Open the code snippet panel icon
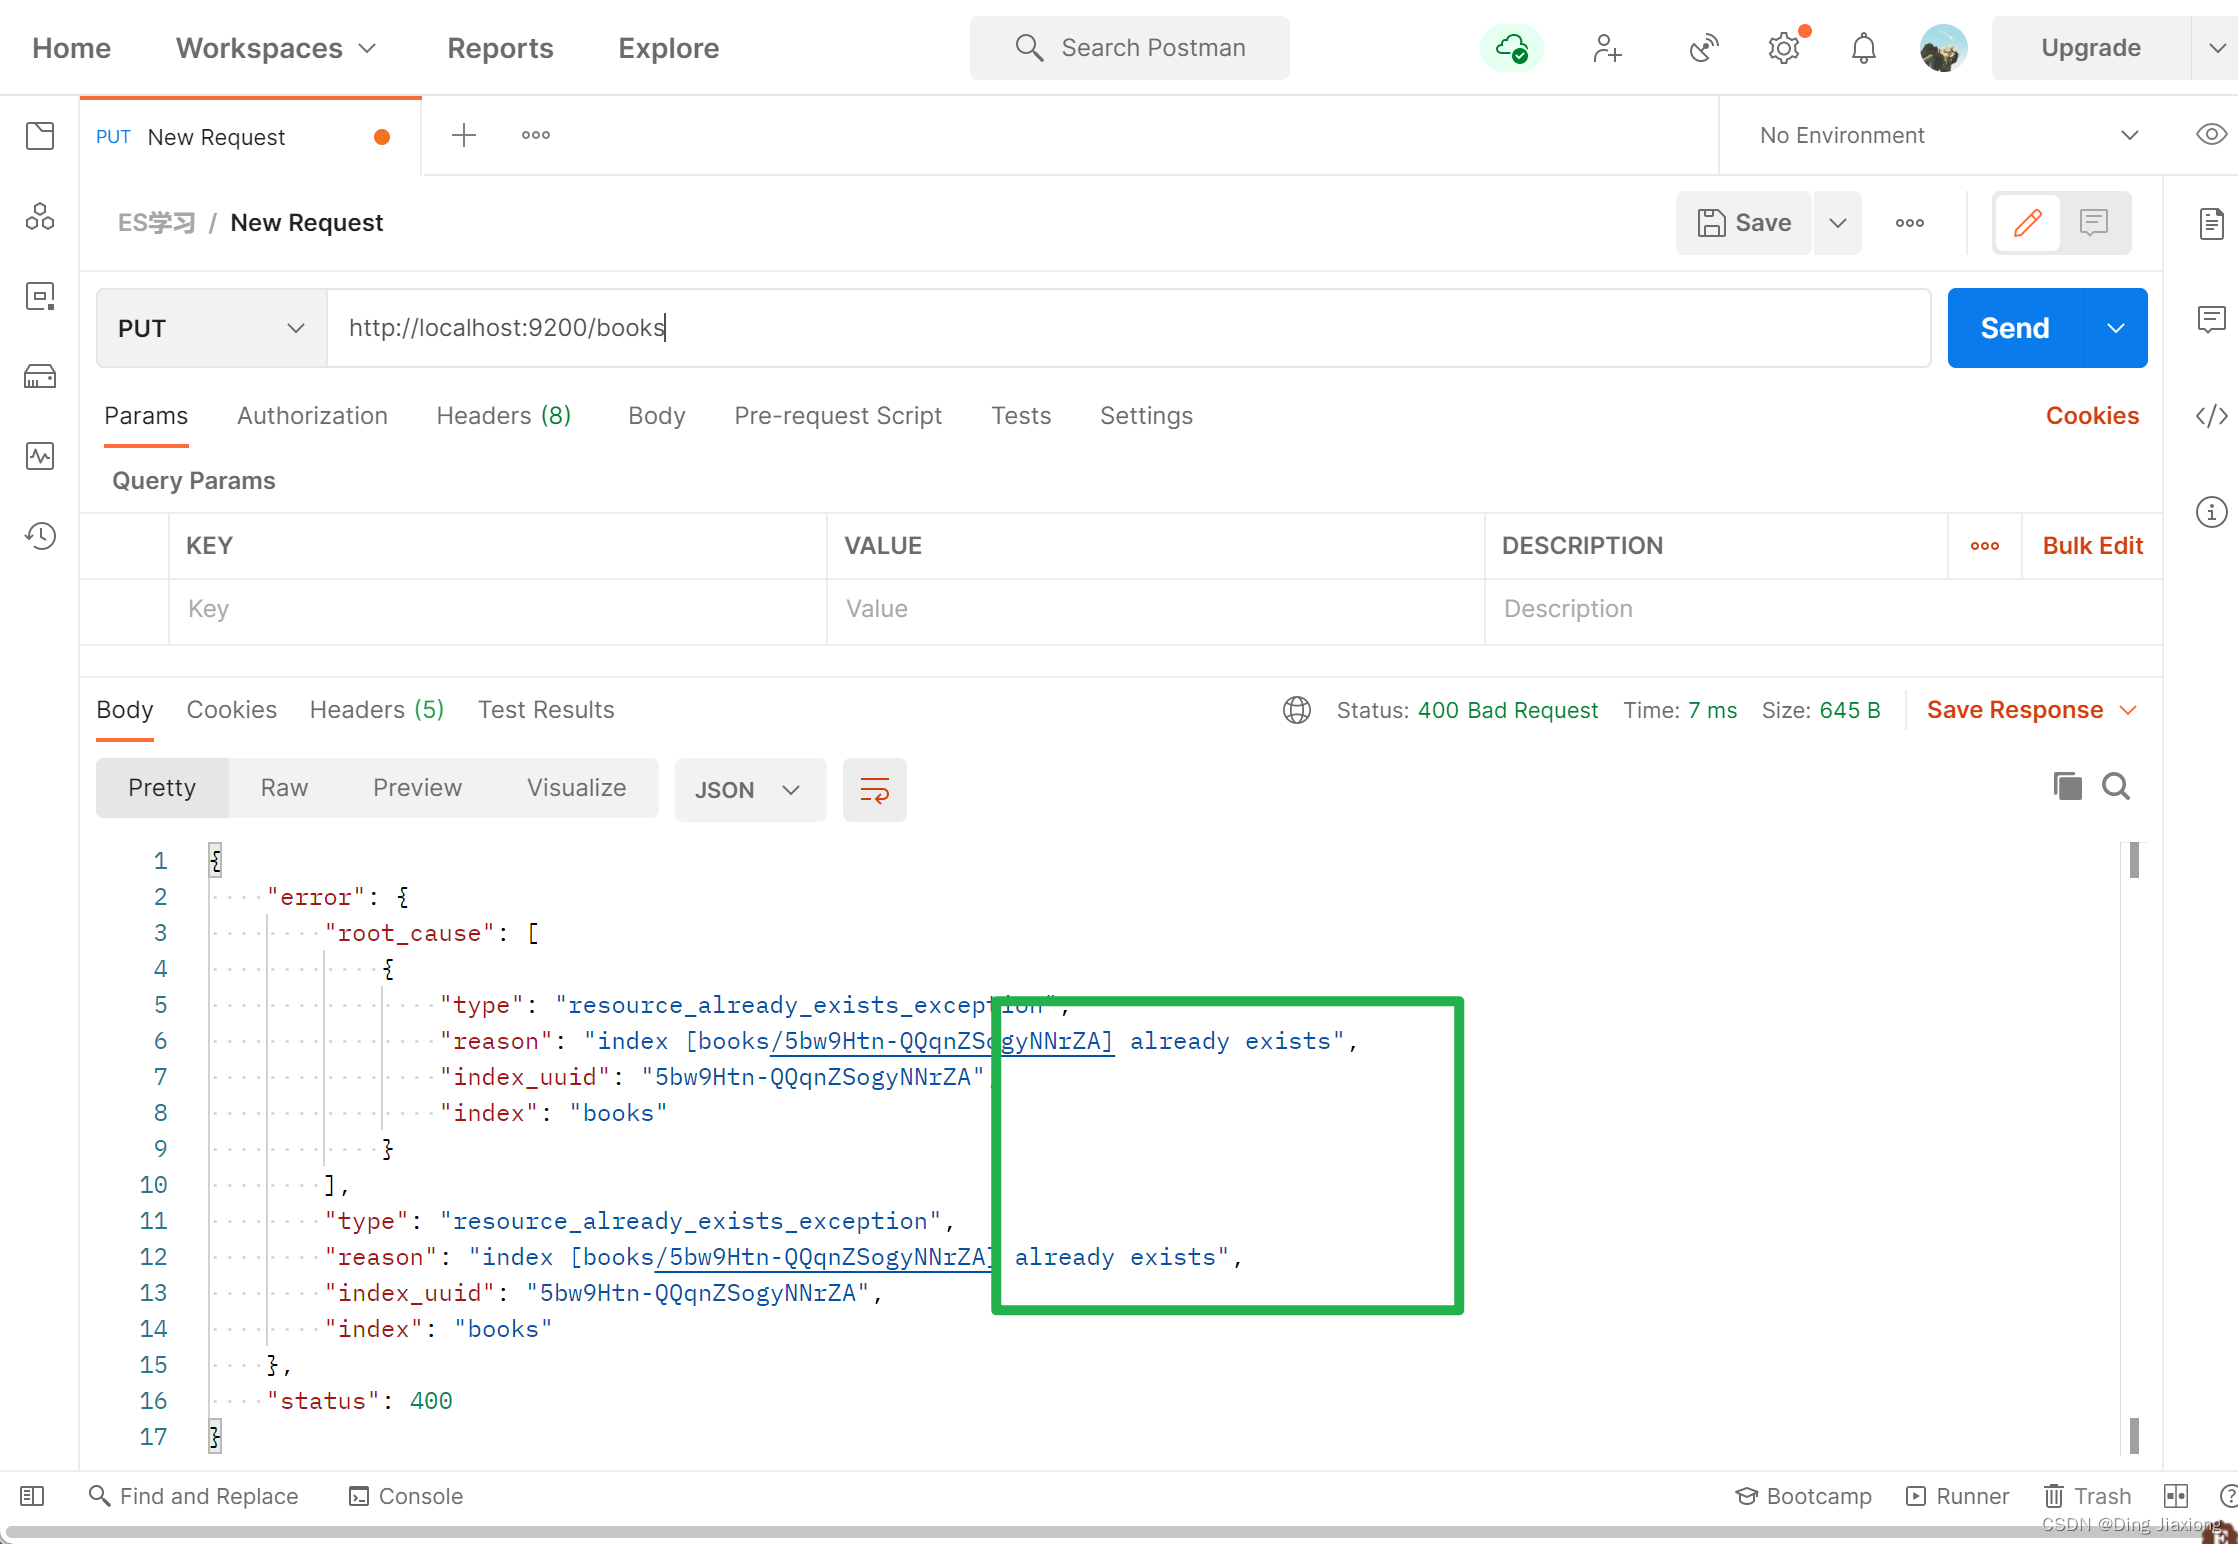The image size is (2238, 1544). pyautogui.click(x=2211, y=415)
